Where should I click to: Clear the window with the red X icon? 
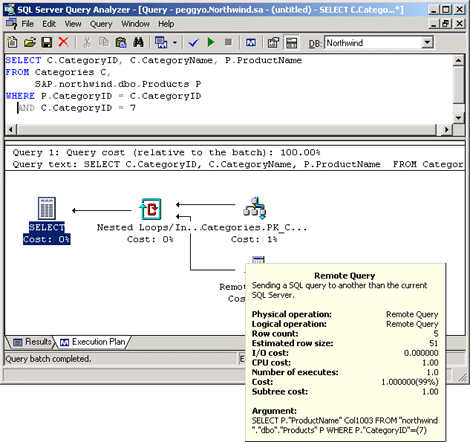(63, 42)
